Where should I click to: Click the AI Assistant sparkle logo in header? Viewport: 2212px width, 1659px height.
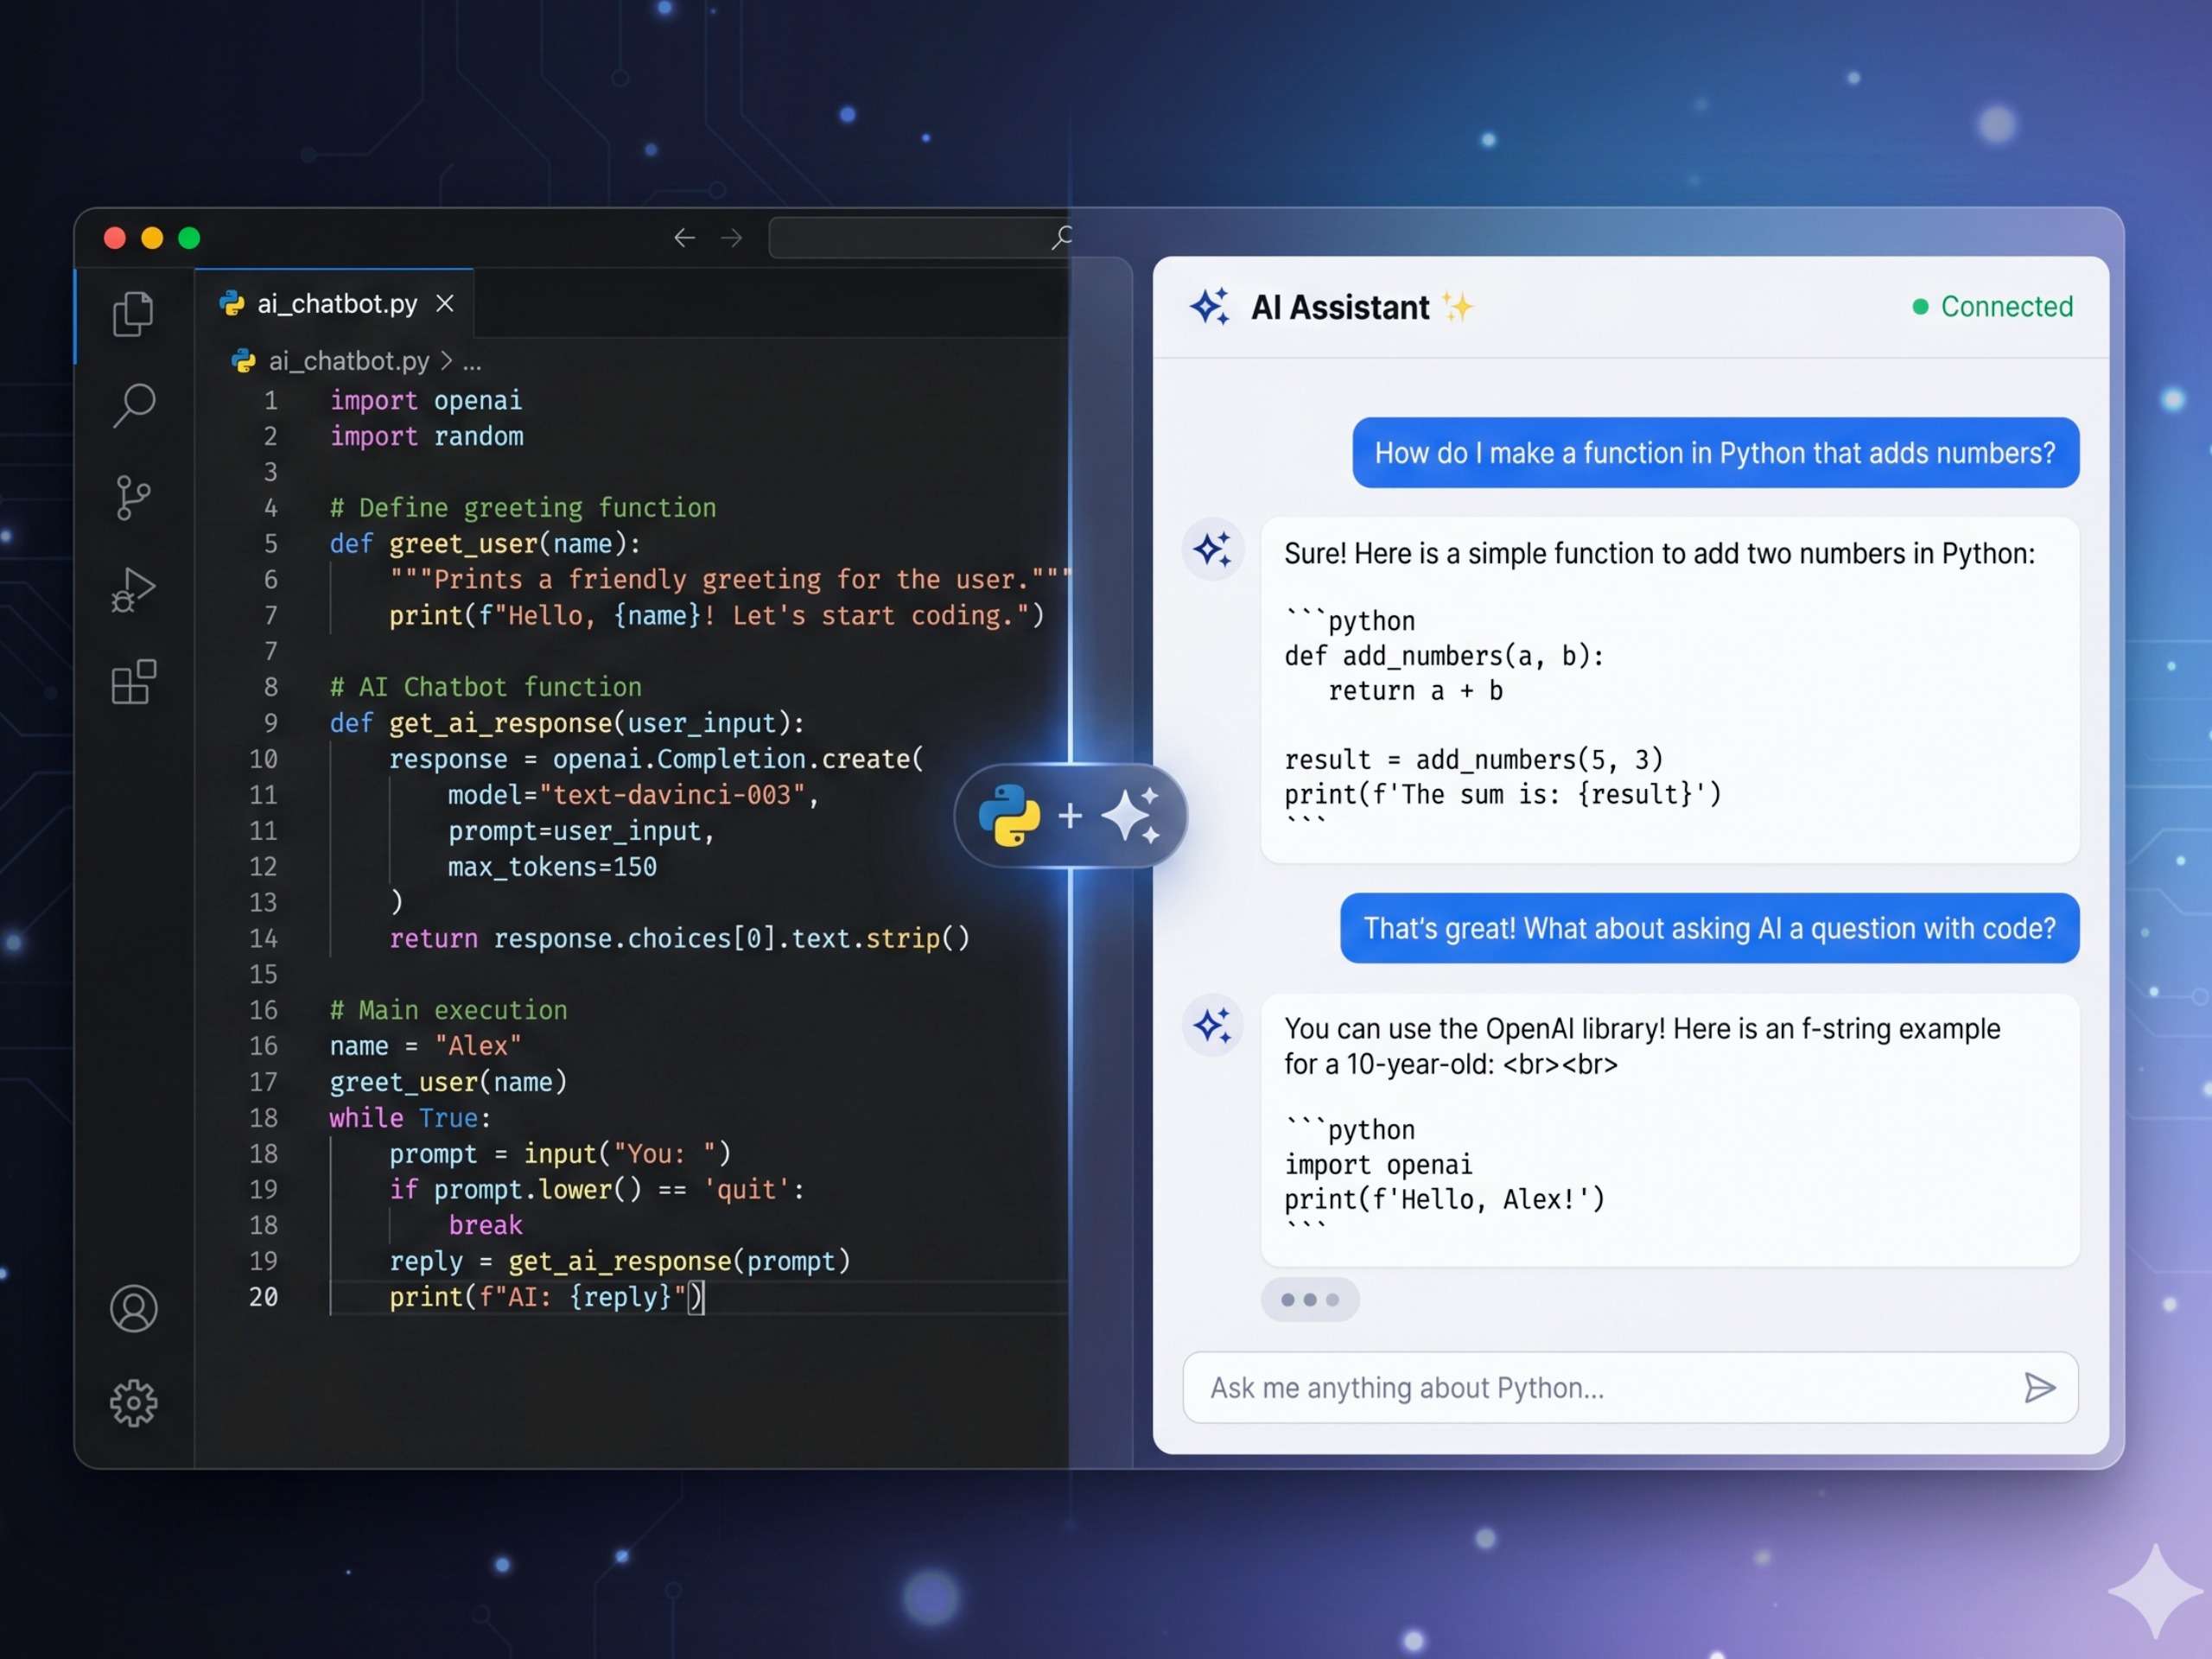(1210, 306)
